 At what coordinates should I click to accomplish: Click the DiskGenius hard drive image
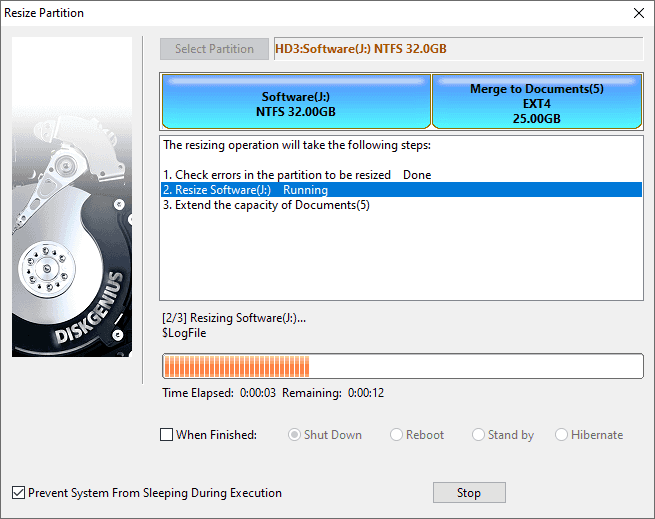pyautogui.click(x=71, y=197)
